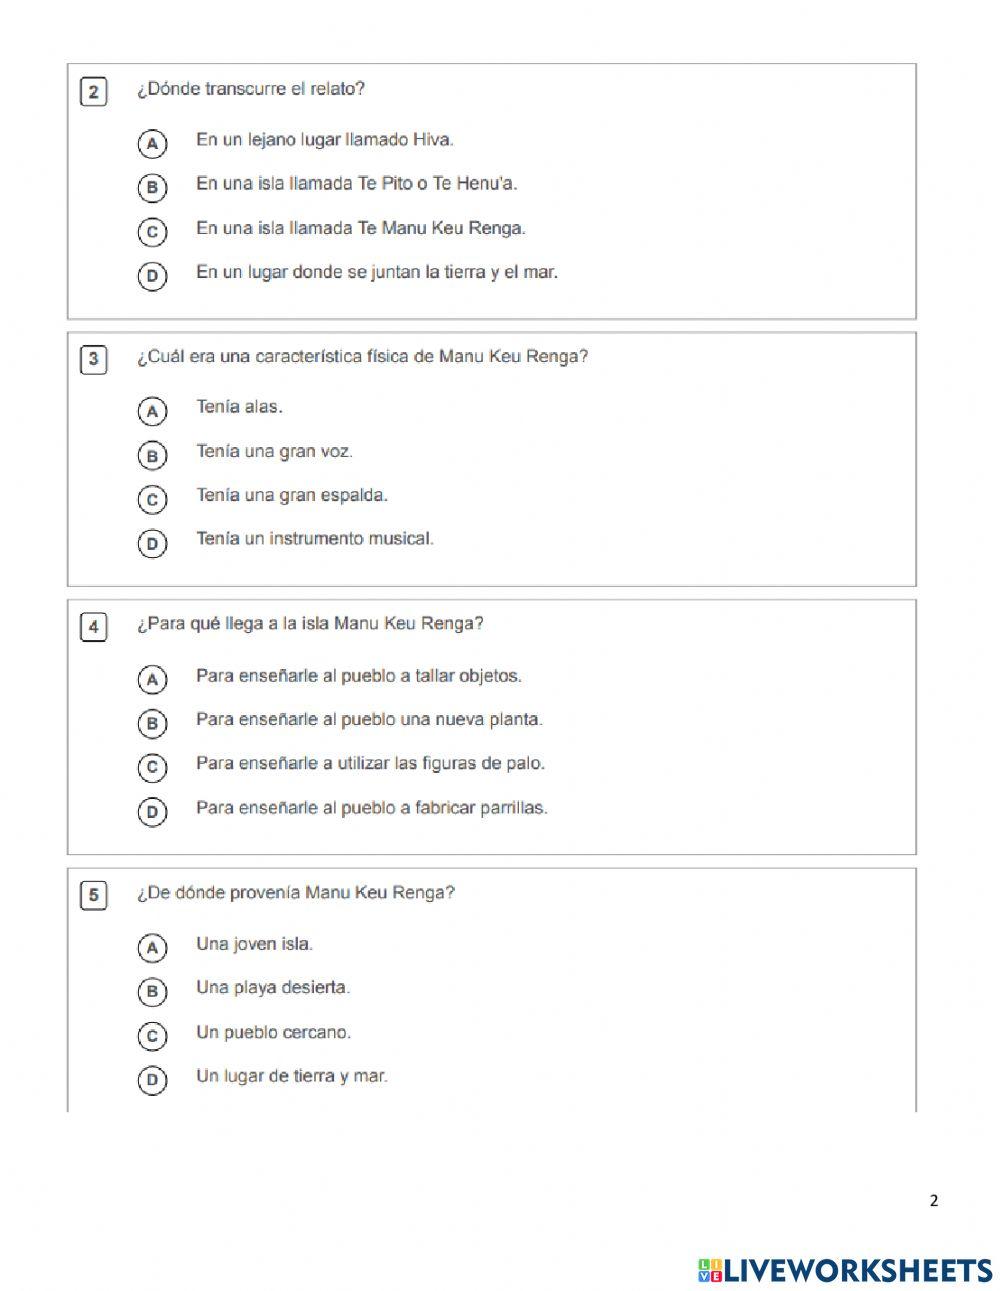Pick 'Tenía un instrumento musical' option D
The height and width of the screenshot is (1291, 1000).
152,543
